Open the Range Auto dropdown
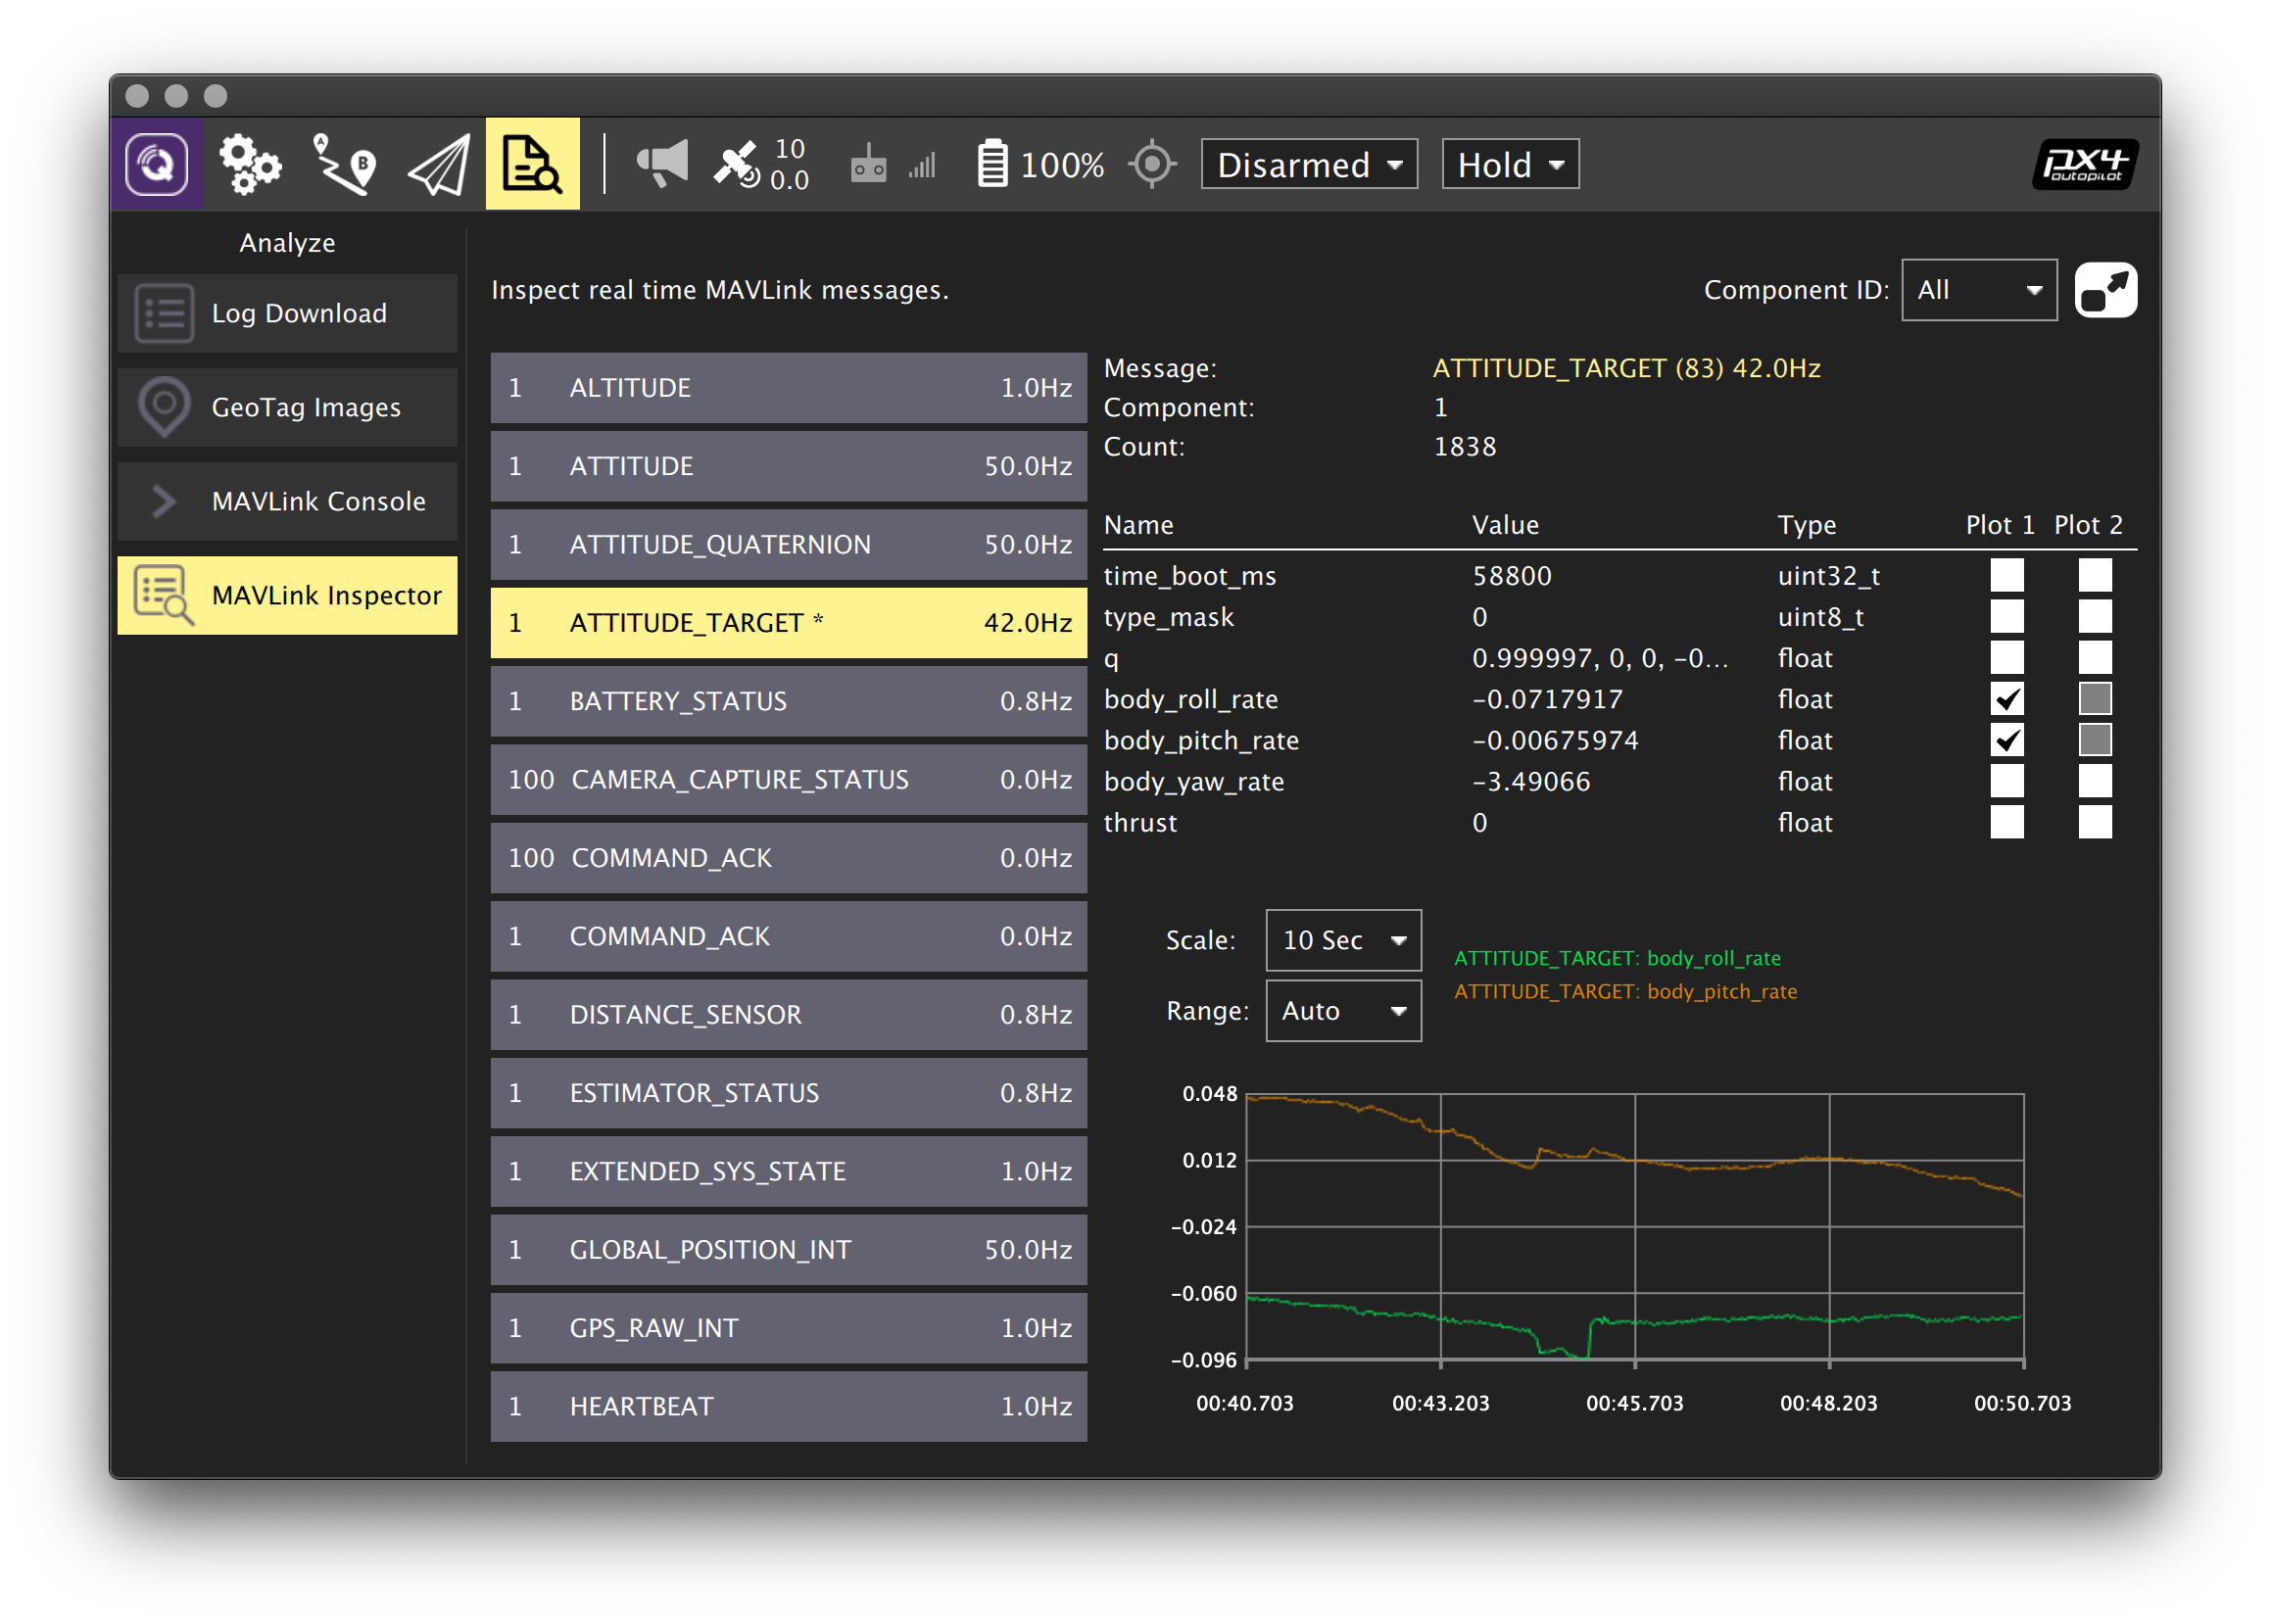This screenshot has width=2271, height=1624. click(x=1343, y=1011)
